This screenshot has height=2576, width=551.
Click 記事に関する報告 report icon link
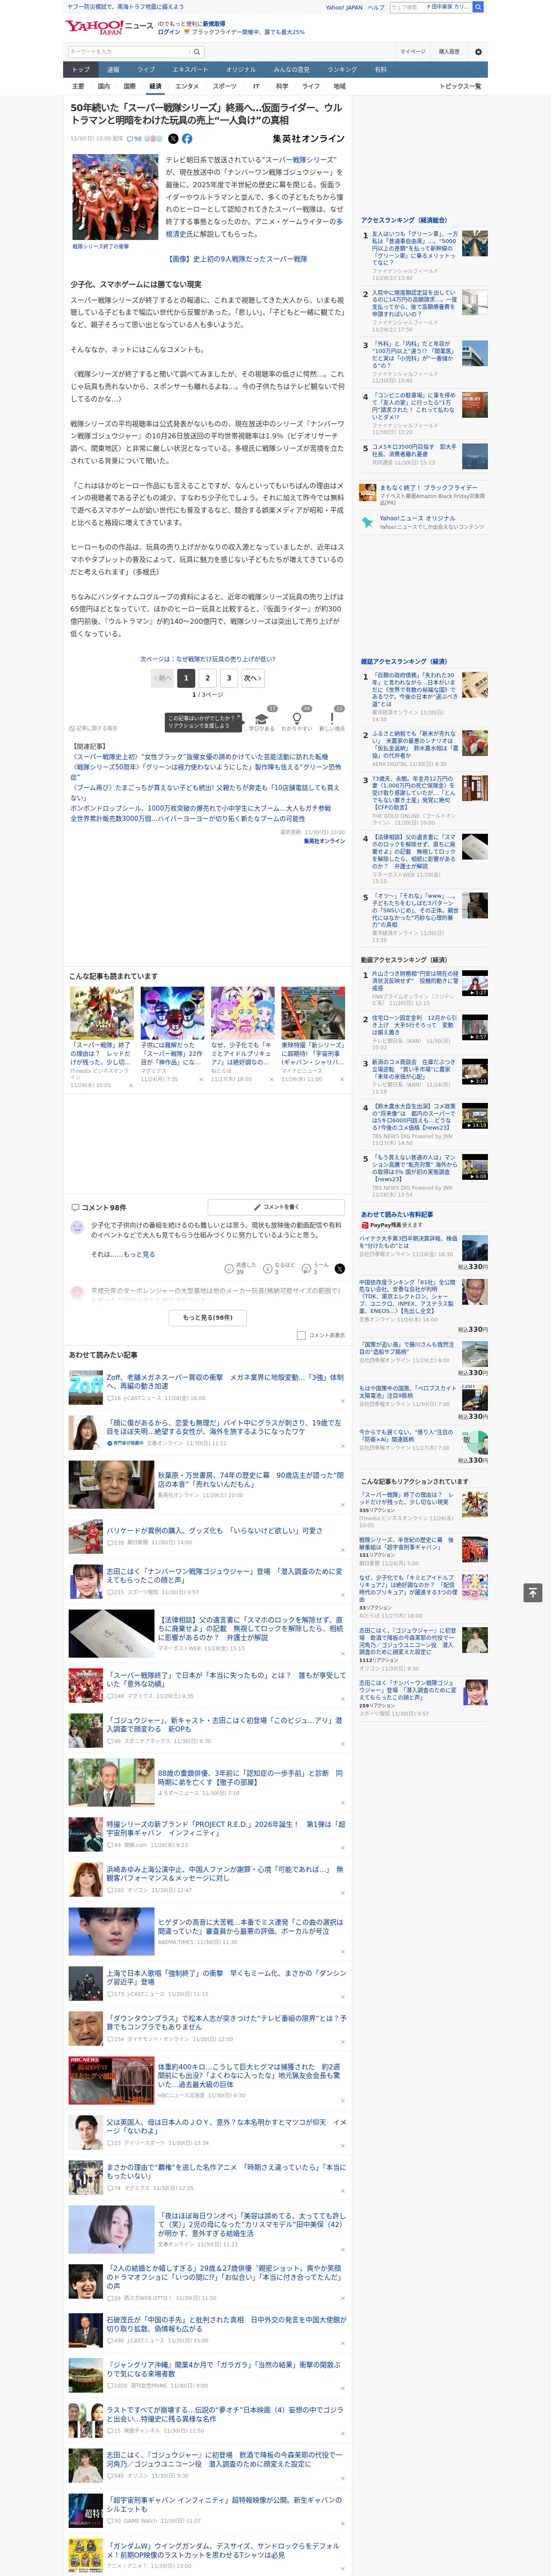93,728
